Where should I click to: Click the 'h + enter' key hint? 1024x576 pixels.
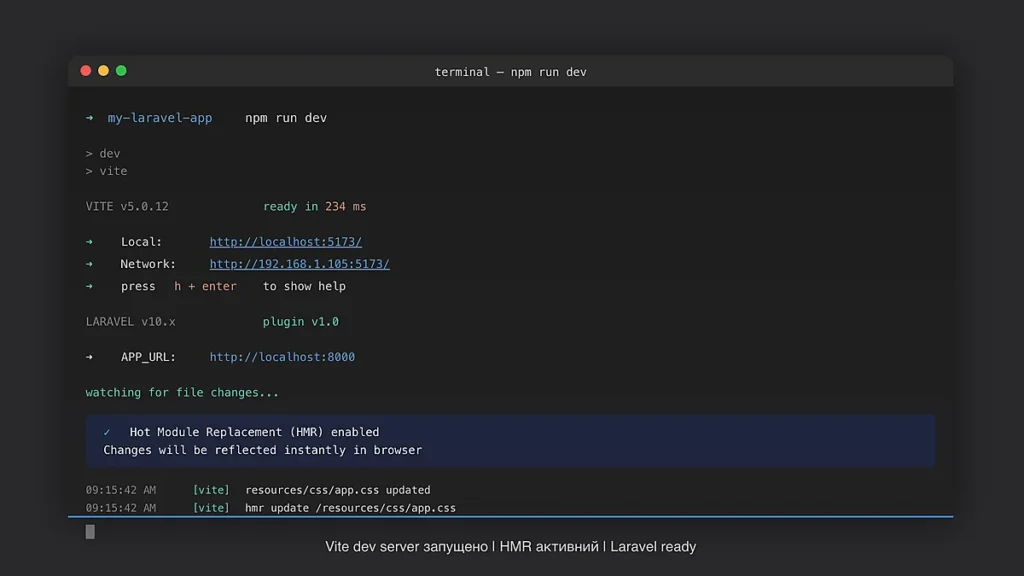pos(205,286)
